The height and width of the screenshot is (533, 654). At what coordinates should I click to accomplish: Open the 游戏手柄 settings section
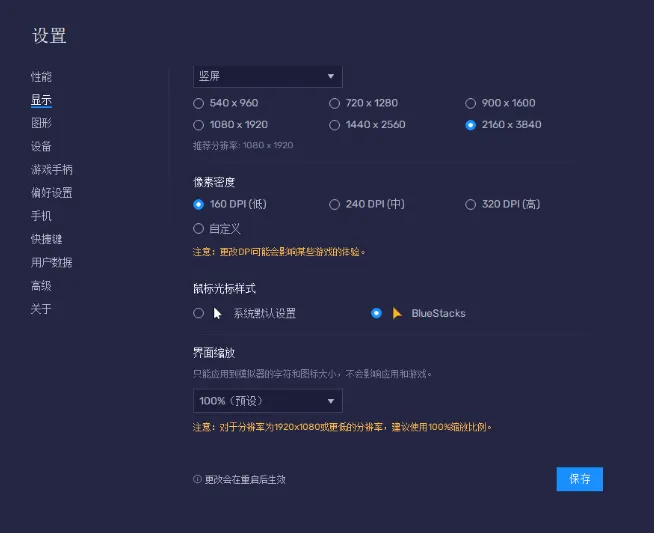pos(52,169)
